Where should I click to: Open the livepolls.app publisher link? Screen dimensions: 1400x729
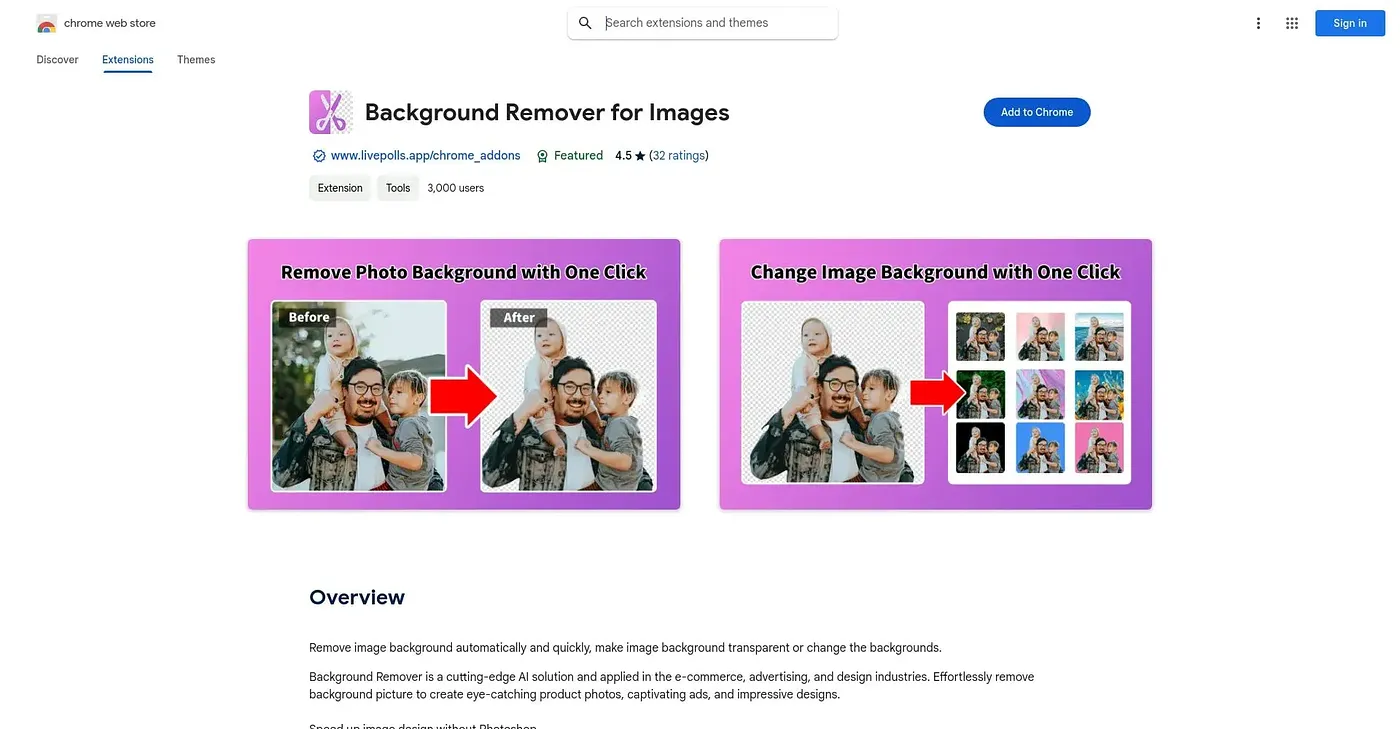[x=426, y=156]
